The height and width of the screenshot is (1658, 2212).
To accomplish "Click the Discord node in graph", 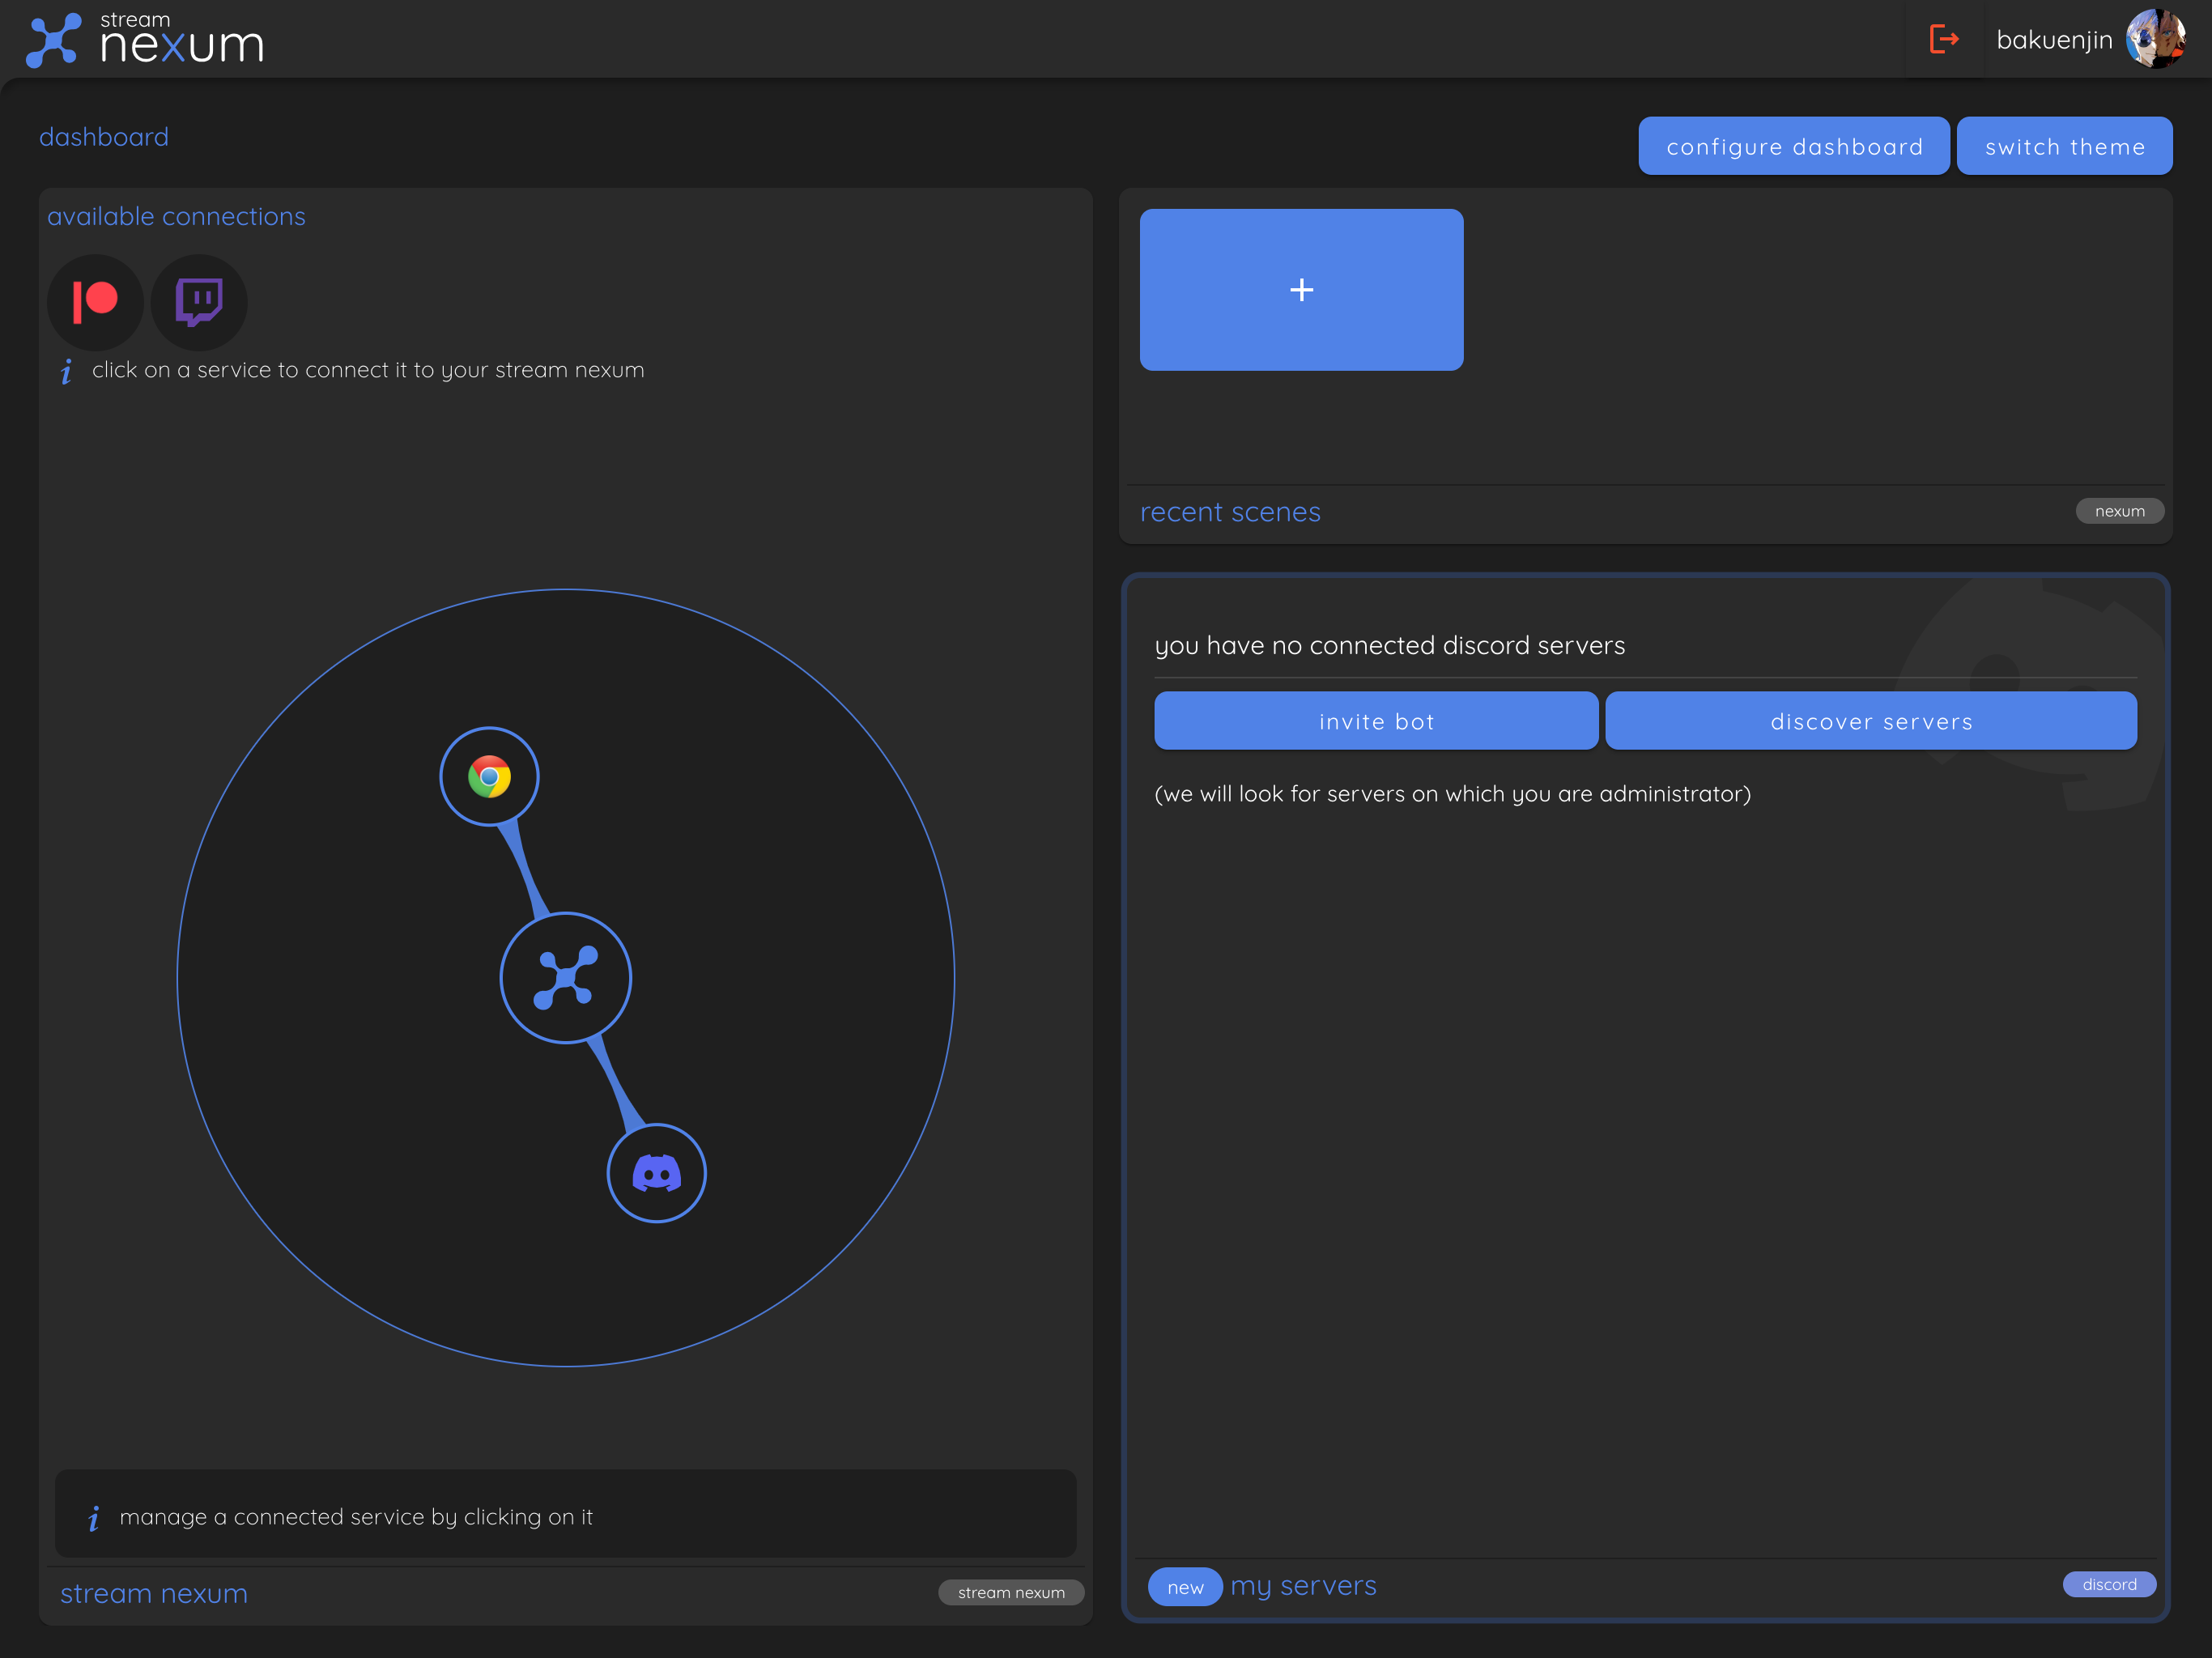I will pos(656,1172).
